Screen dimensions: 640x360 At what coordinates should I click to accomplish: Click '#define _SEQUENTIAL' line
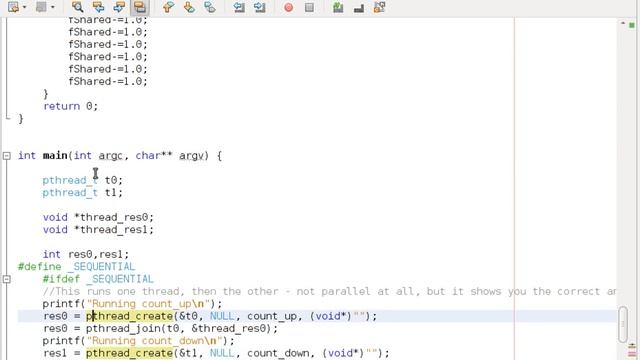(x=76, y=267)
